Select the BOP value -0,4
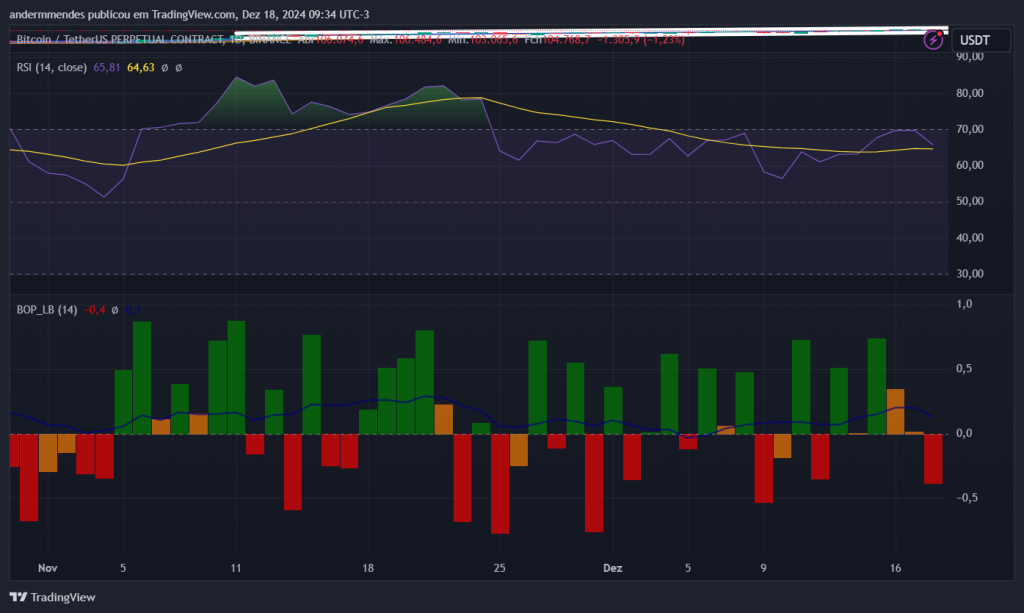 (x=95, y=309)
